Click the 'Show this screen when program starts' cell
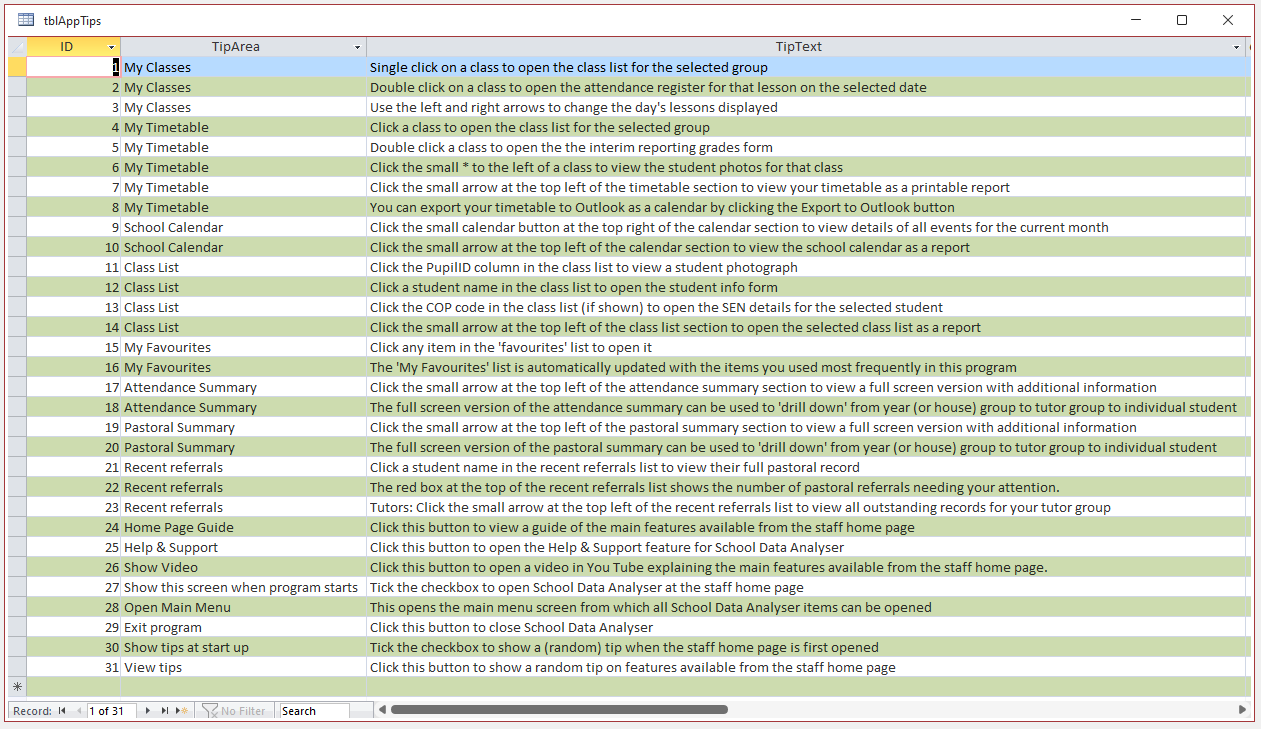 click(x=244, y=587)
